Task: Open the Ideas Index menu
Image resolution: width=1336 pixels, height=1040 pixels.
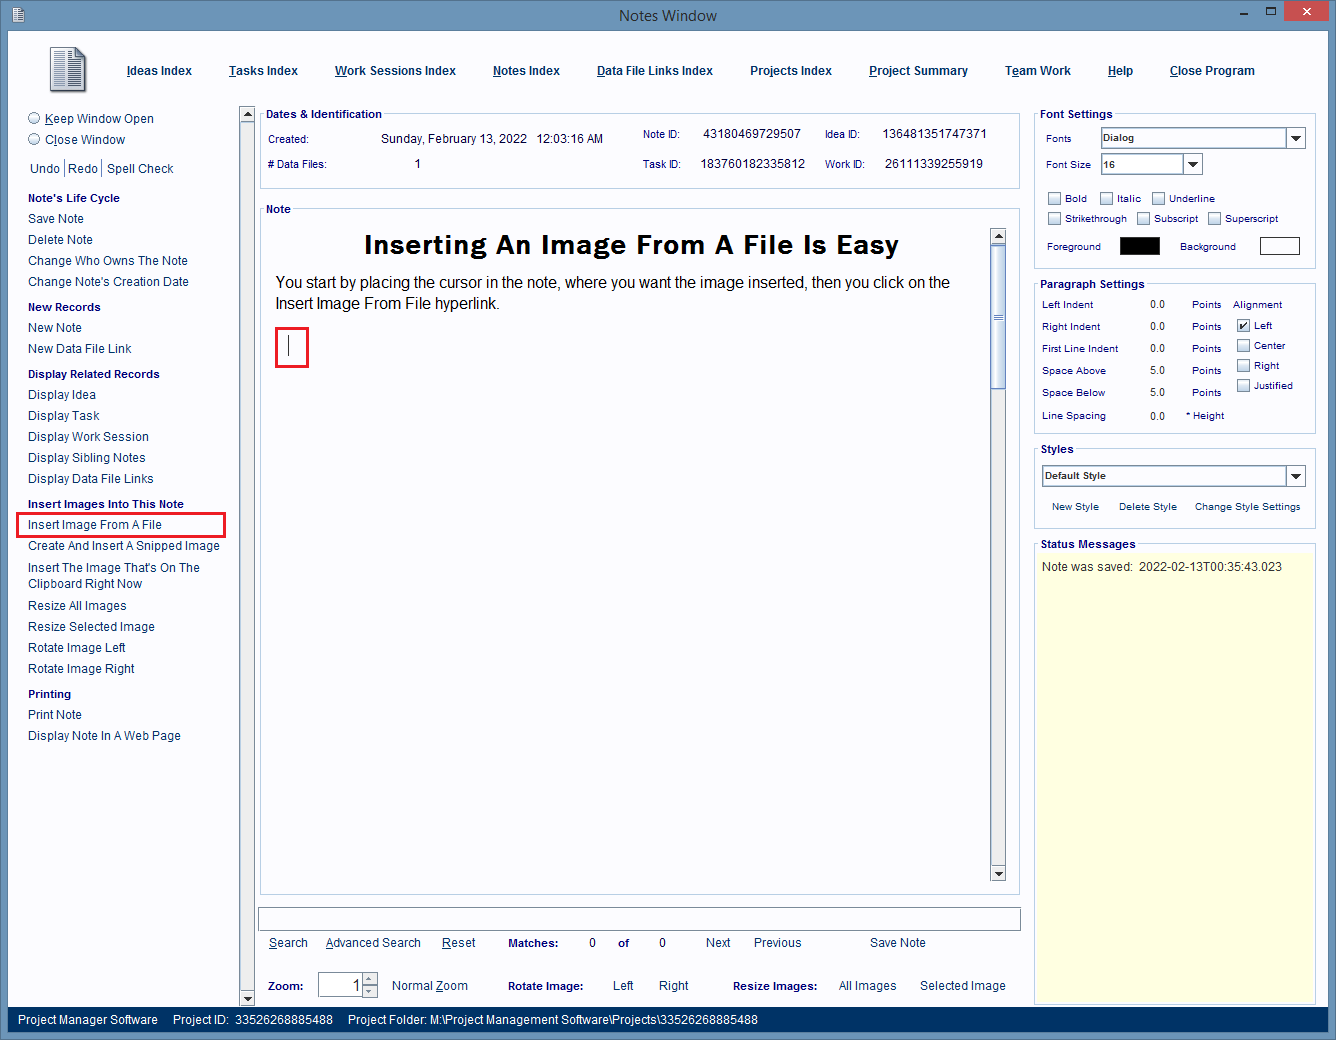Action: click(159, 71)
